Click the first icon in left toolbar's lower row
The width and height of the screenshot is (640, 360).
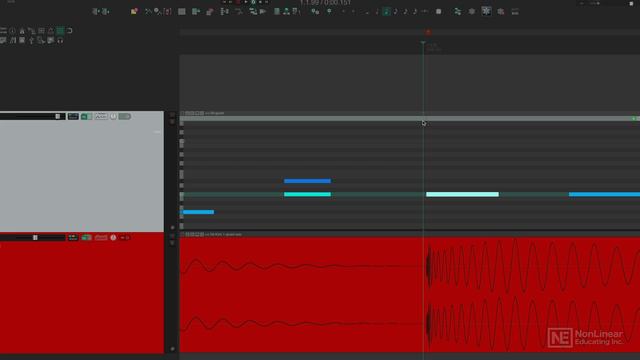(3, 40)
